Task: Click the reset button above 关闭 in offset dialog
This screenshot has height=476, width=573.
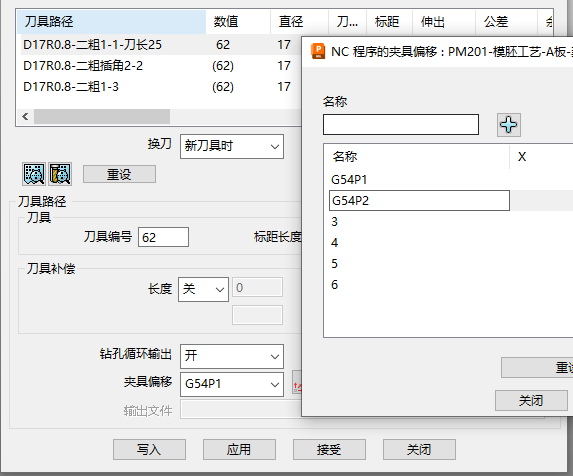Action: [537, 367]
